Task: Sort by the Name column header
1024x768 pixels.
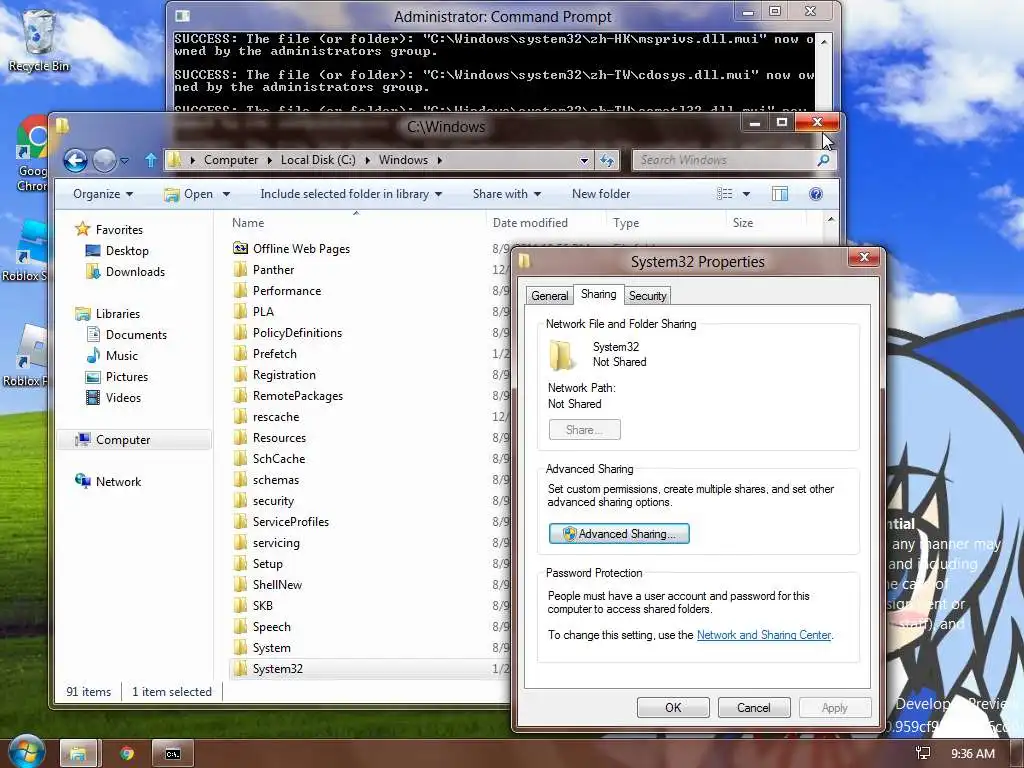Action: pyautogui.click(x=248, y=223)
